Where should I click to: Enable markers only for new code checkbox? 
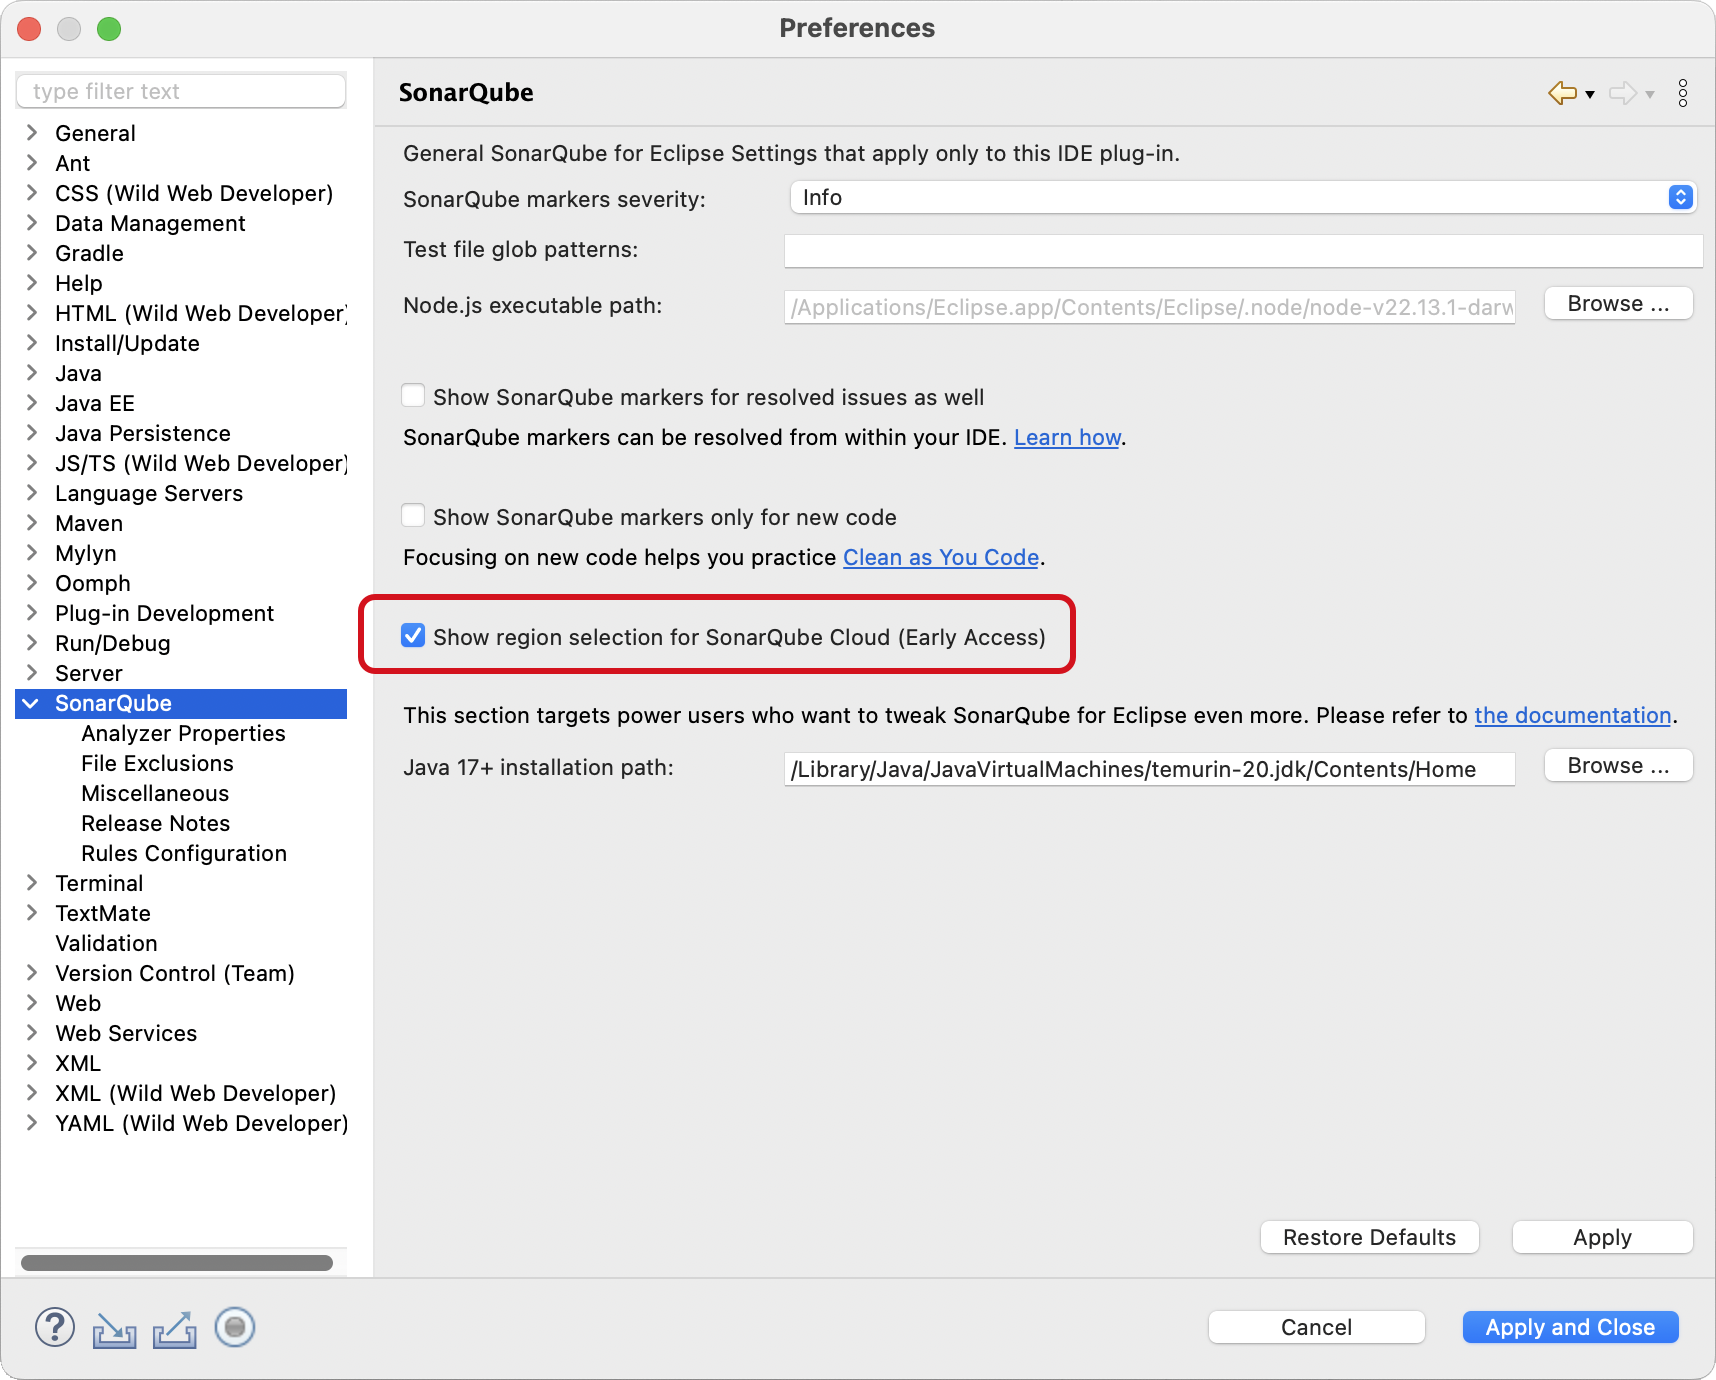(x=413, y=516)
